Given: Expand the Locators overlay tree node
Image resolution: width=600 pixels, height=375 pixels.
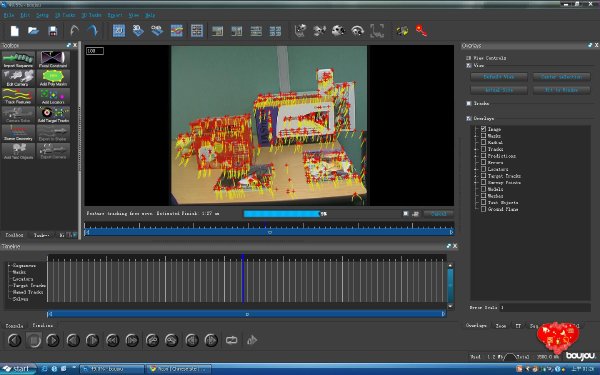Looking at the screenshot, I should (x=476, y=169).
